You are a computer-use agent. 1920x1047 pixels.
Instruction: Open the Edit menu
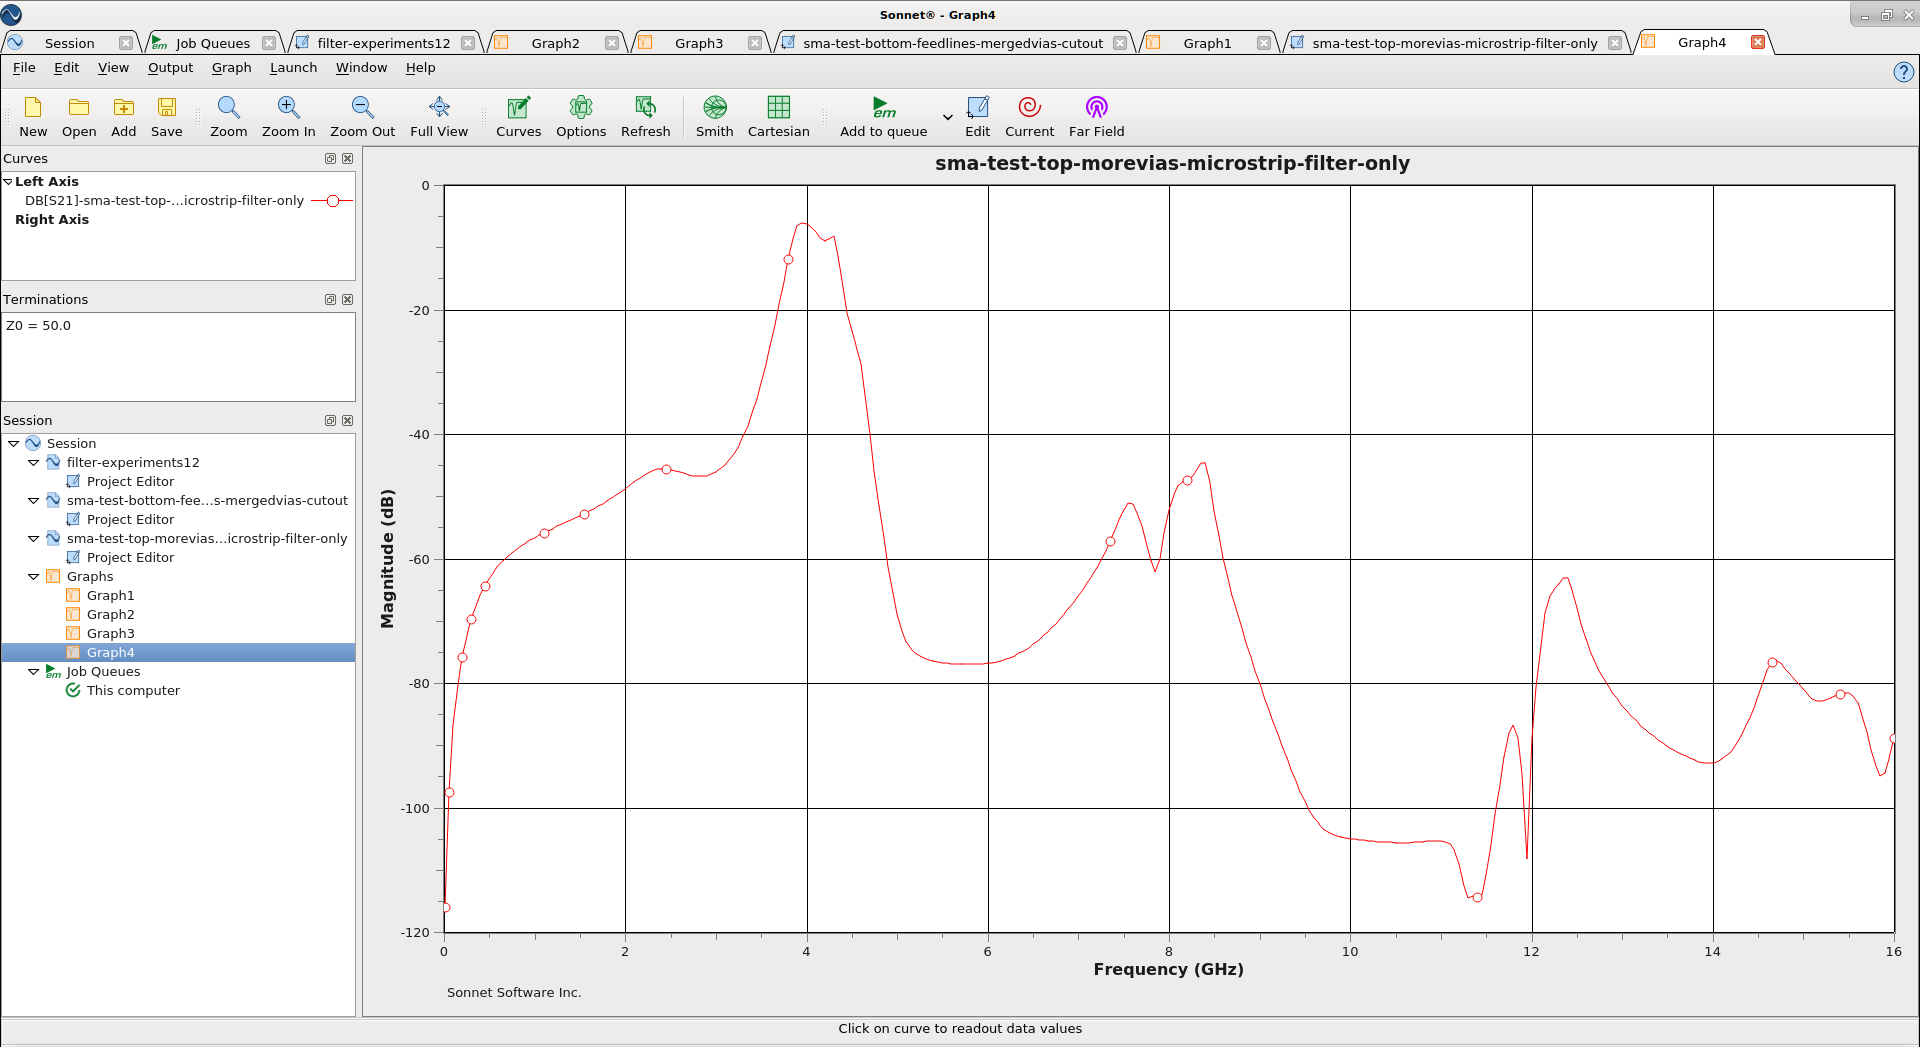66,68
